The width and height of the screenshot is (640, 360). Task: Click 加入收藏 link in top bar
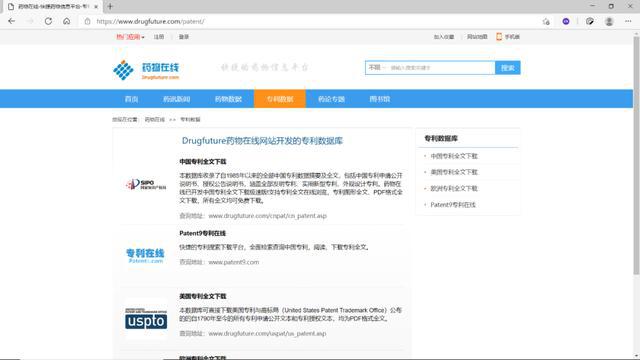pos(444,37)
